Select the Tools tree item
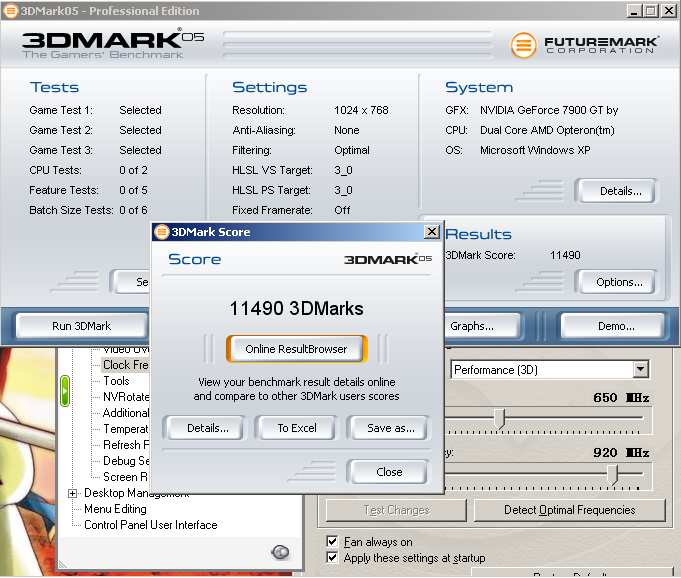The width and height of the screenshot is (681, 578). pos(116,381)
